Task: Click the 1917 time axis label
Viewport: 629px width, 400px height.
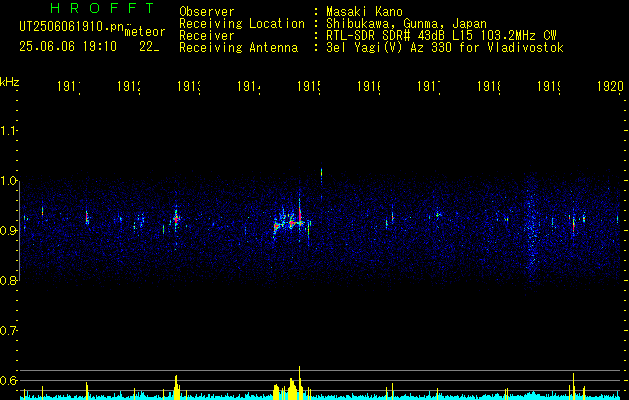Action: pyautogui.click(x=429, y=86)
